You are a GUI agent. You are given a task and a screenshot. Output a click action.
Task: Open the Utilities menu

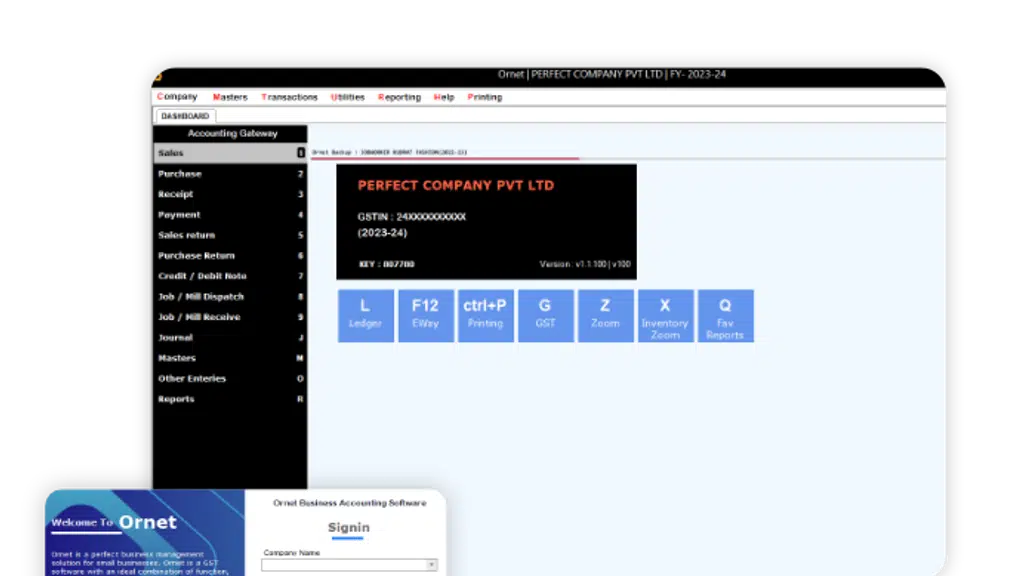pyautogui.click(x=347, y=97)
